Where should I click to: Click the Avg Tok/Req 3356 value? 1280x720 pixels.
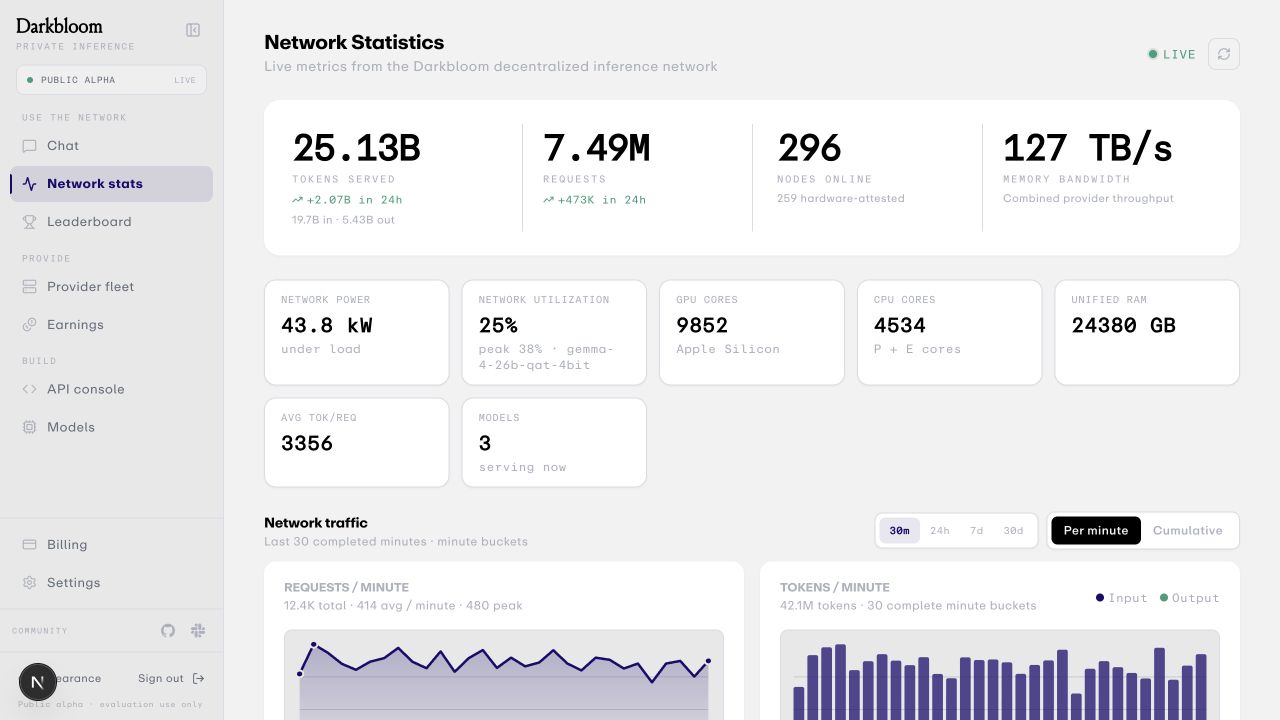[307, 444]
